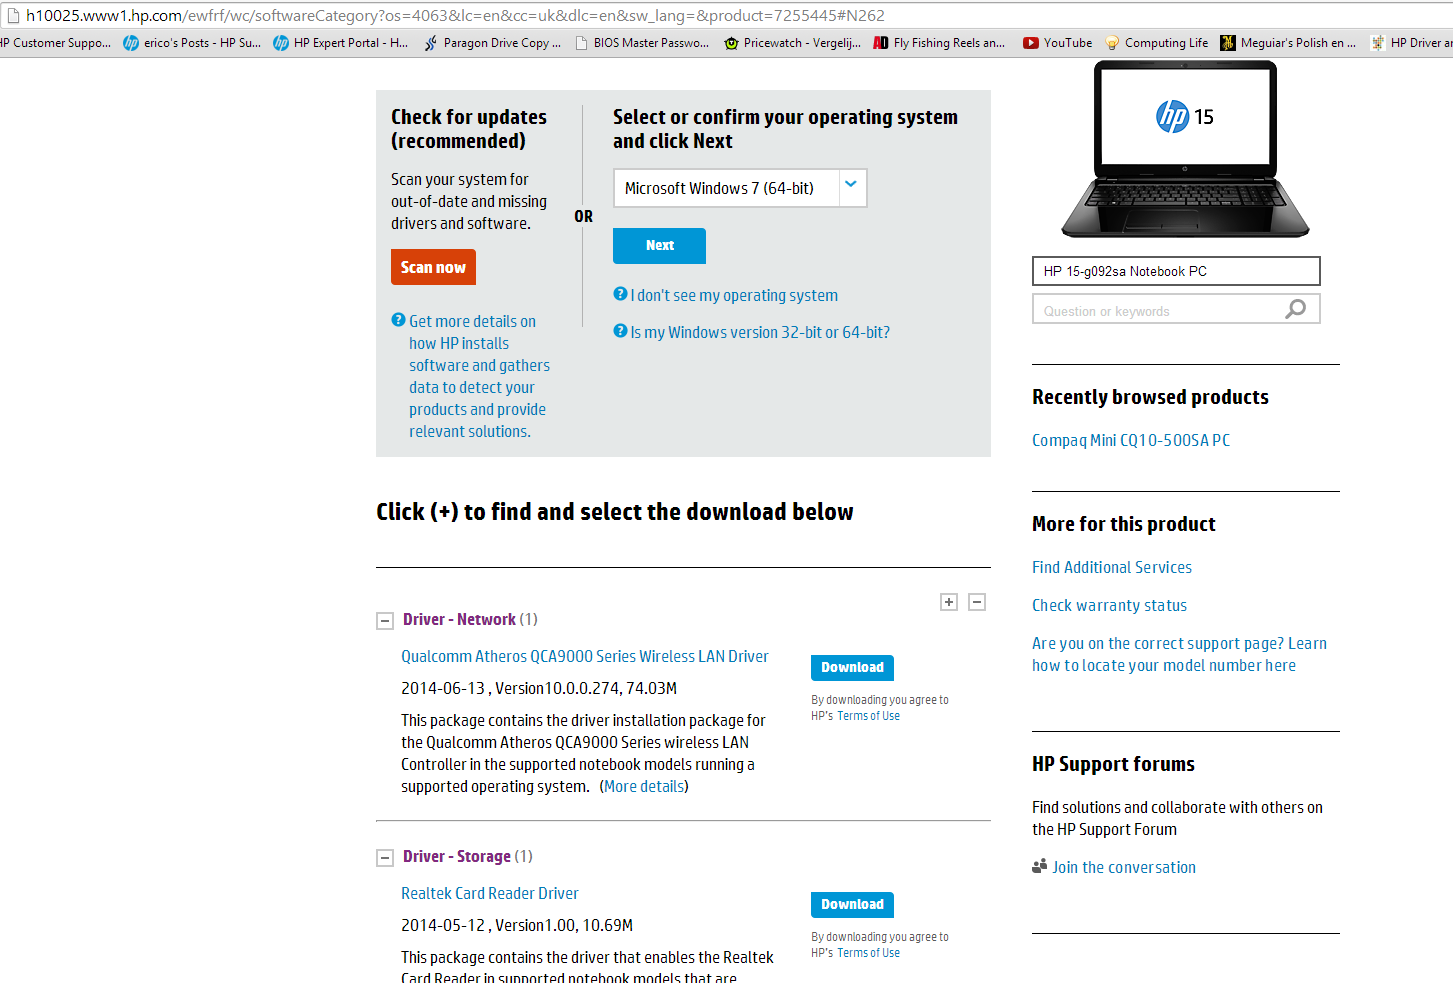Click the product name field HP 15-g092sa
Screen dimensions: 1453x983
click(x=1176, y=271)
